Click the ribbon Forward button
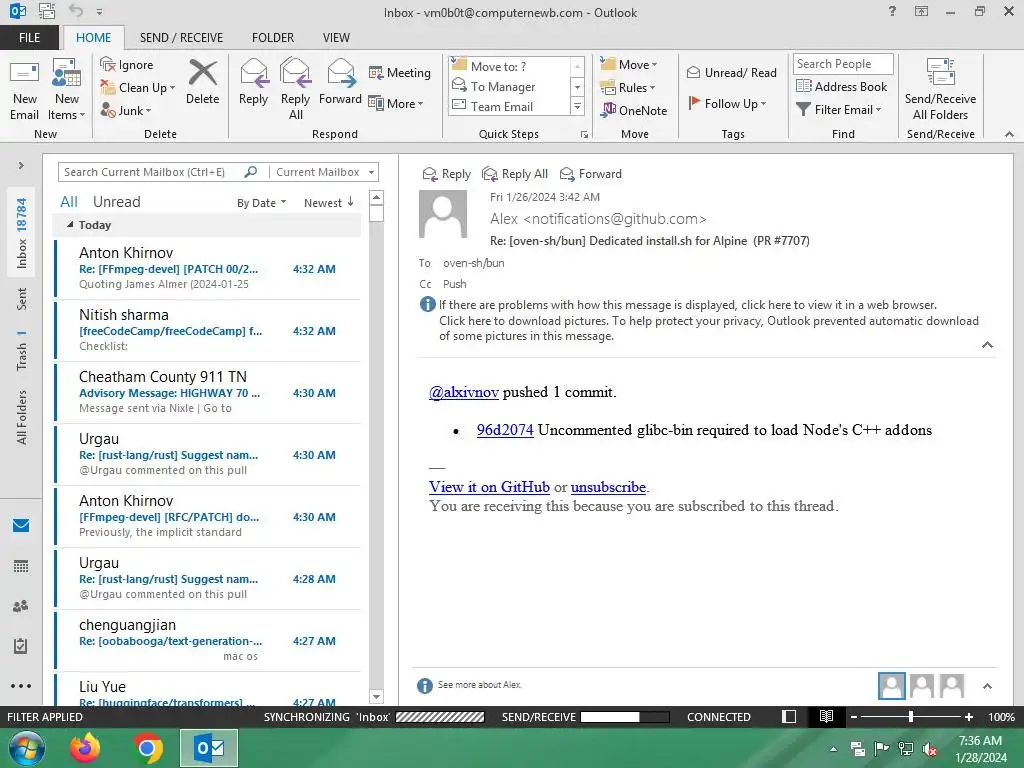1024x768 pixels. click(x=340, y=82)
